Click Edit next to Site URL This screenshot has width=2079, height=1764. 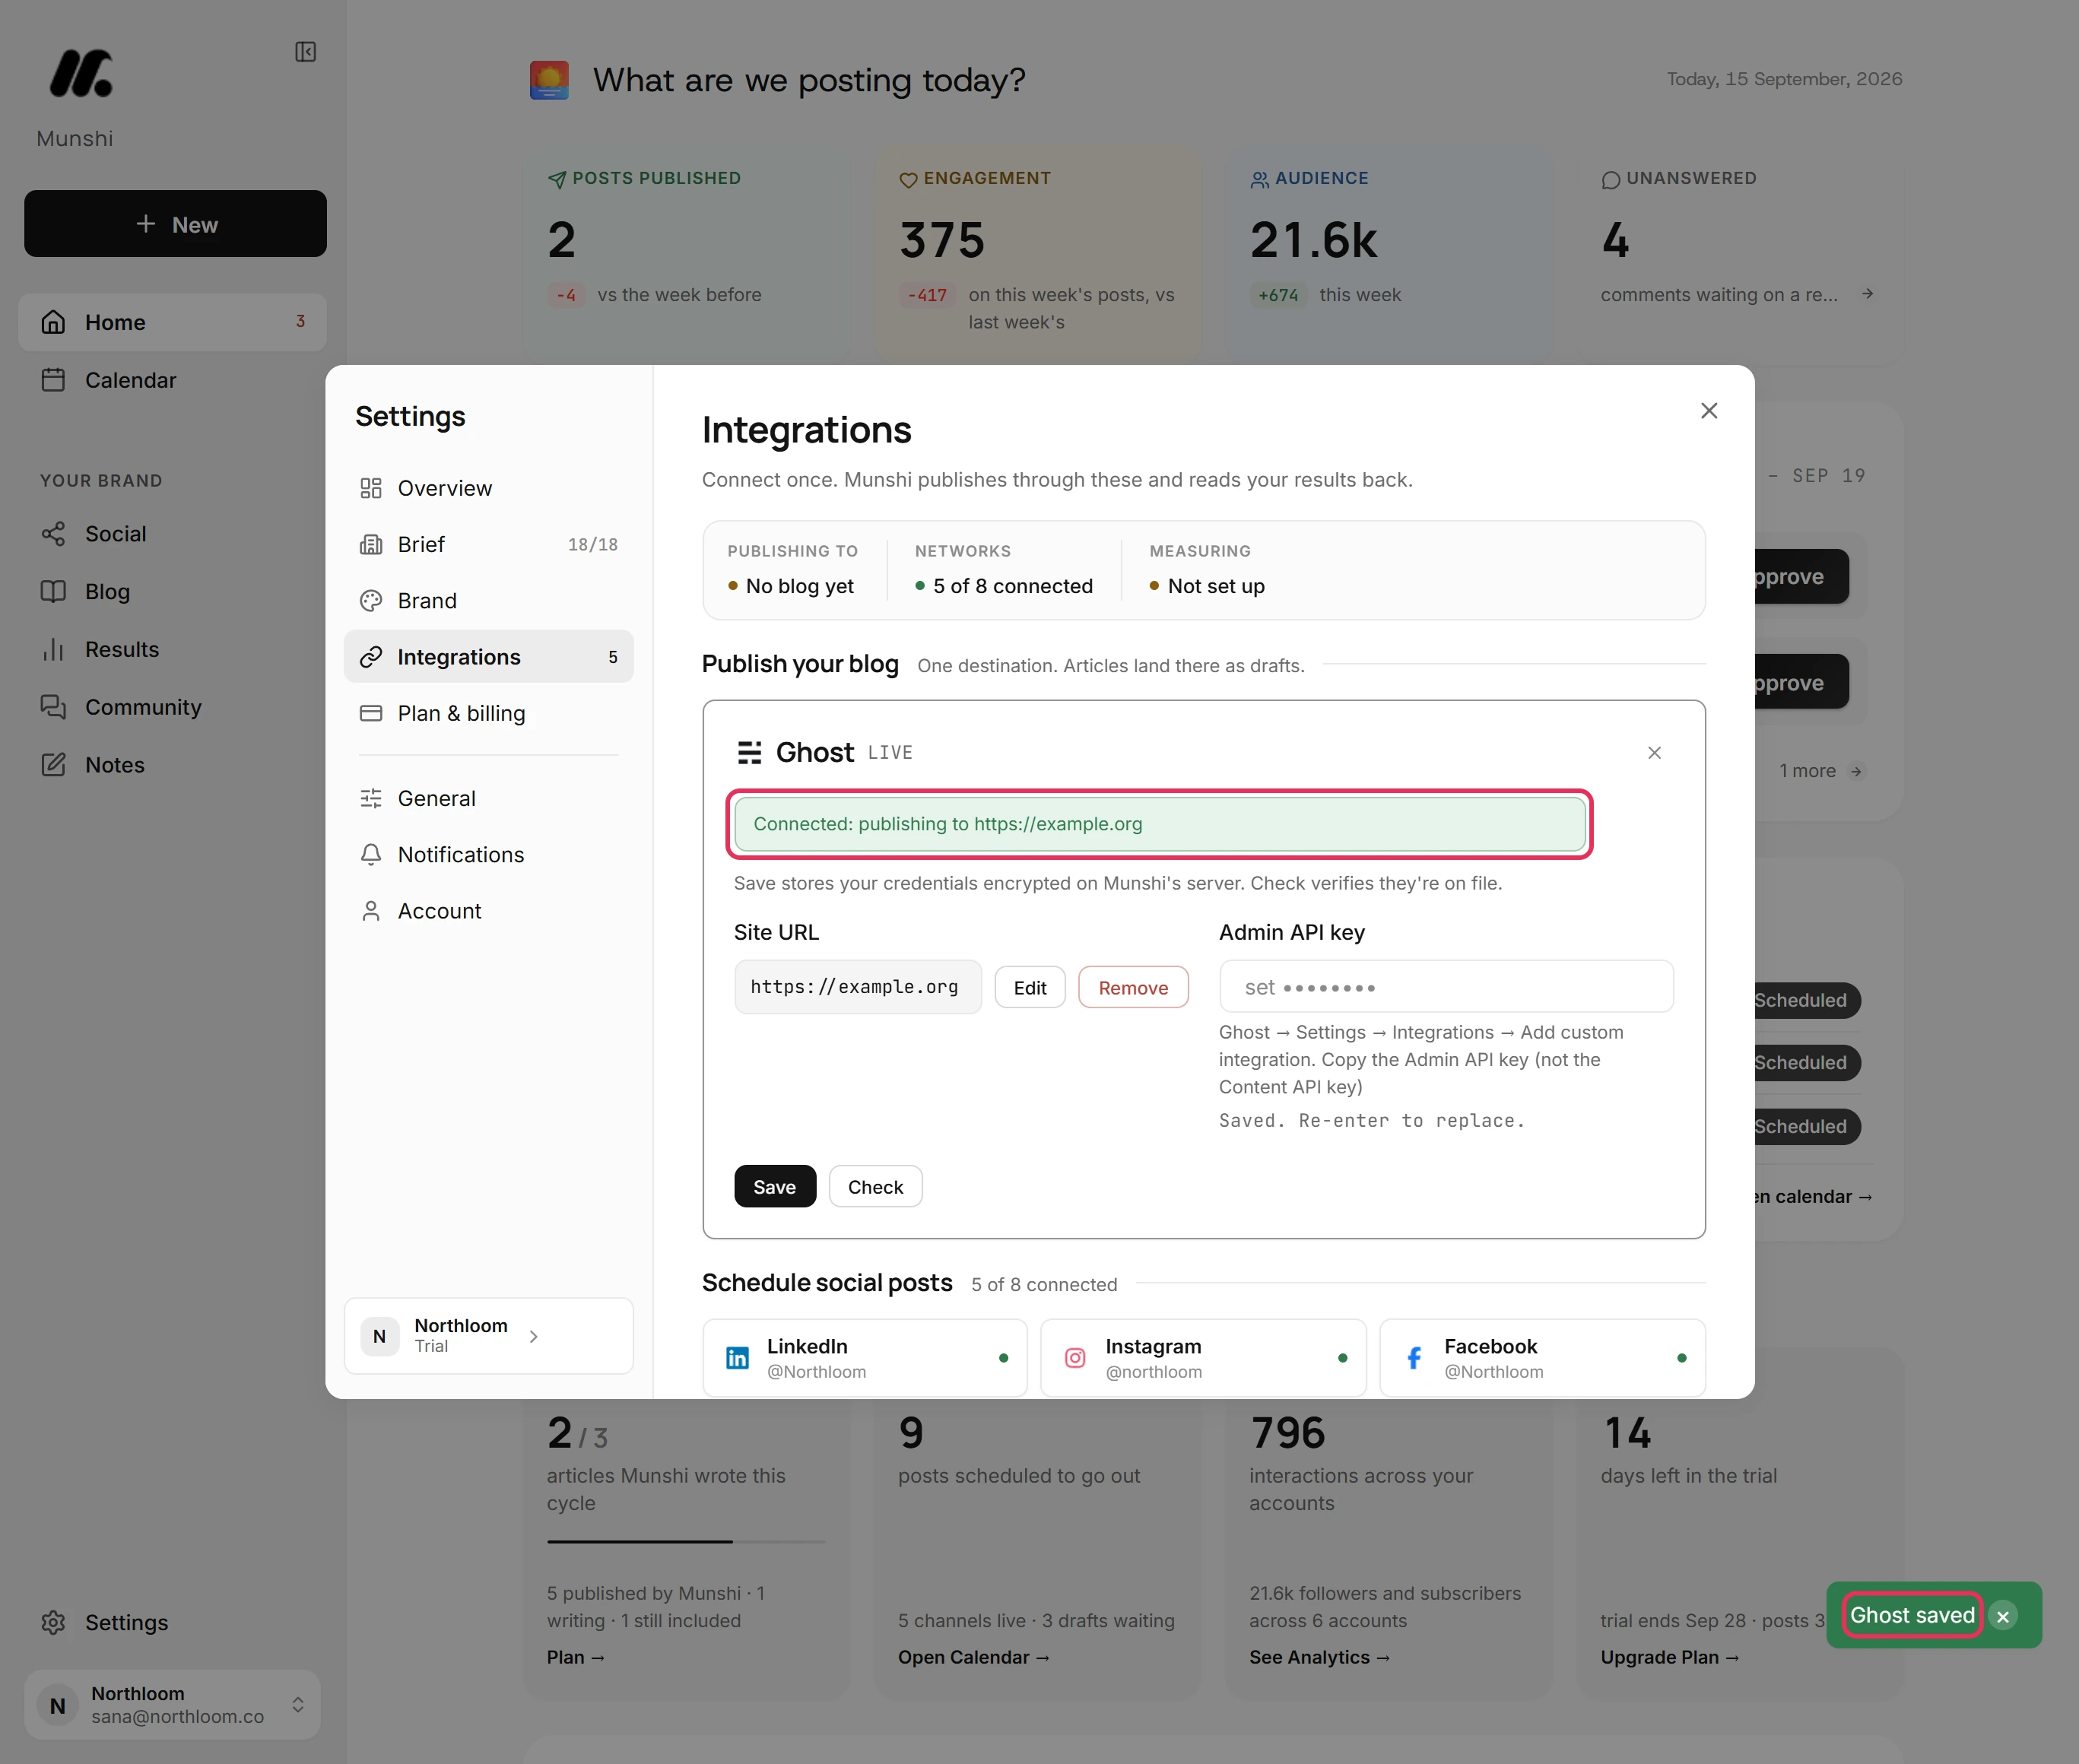1030,988
